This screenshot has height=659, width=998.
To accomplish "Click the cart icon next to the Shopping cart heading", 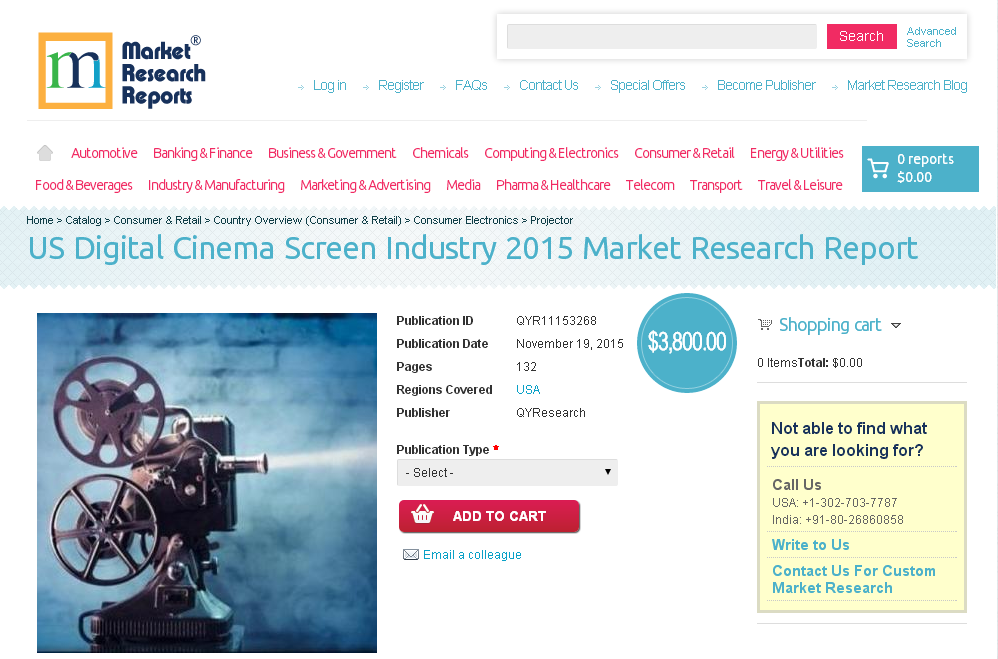I will point(765,324).
